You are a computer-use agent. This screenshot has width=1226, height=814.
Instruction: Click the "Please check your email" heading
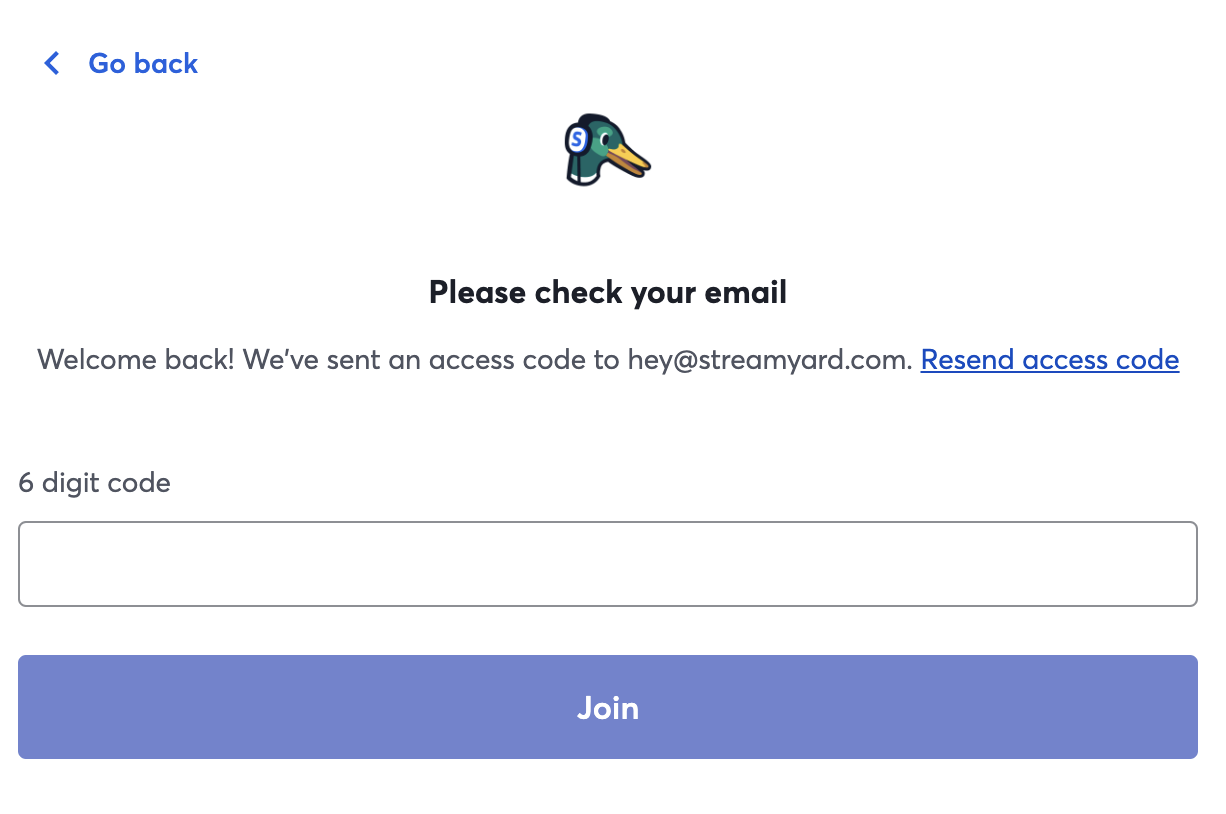608,292
